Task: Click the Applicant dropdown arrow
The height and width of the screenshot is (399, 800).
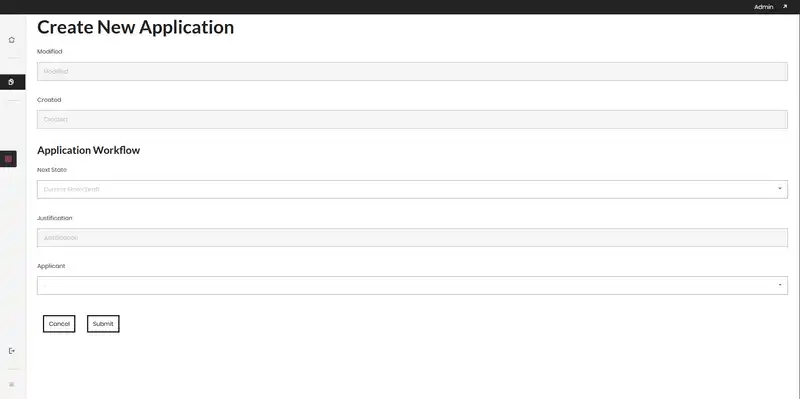Action: (780, 285)
